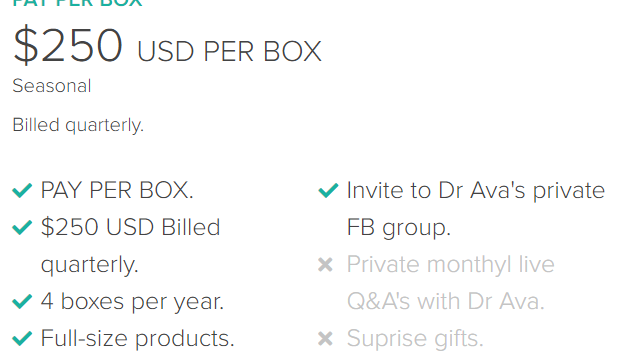
Task: Select the teal PAY PER BOX plan heading
Action: (x=77, y=3)
